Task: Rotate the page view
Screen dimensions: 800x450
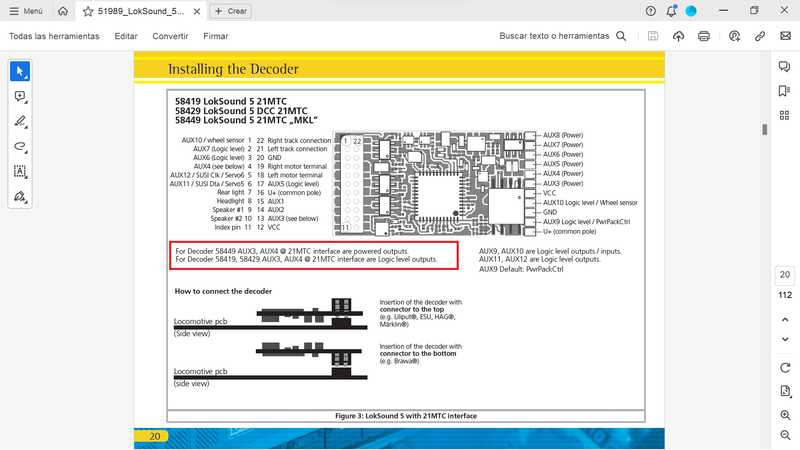Action: pos(785,368)
